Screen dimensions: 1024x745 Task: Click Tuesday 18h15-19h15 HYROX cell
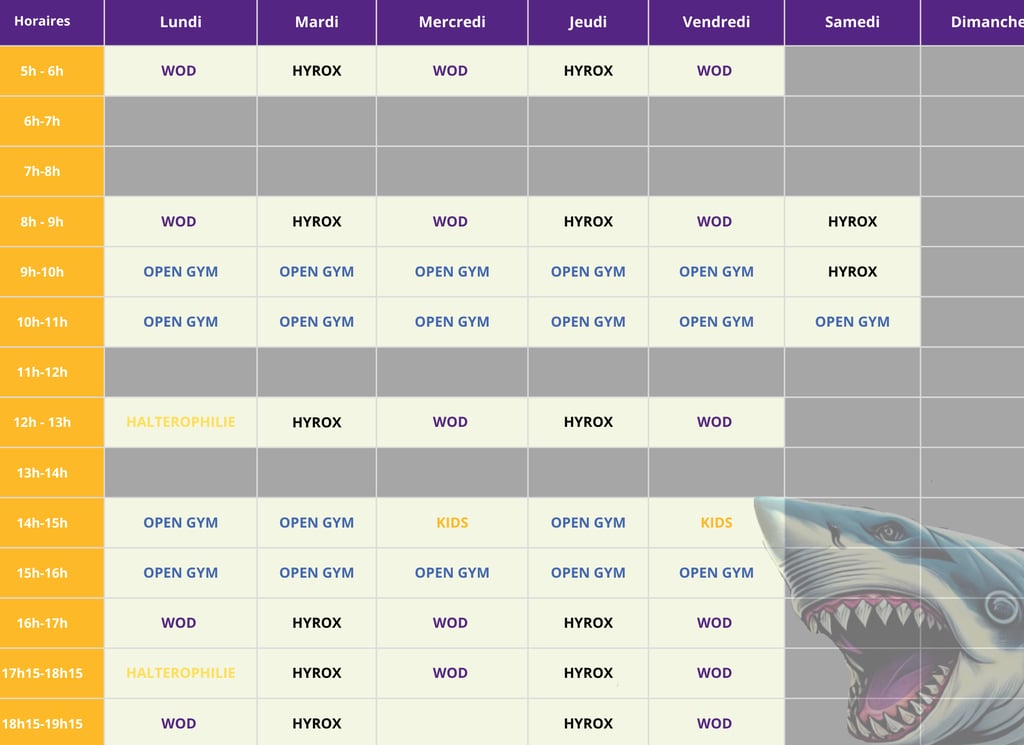(317, 723)
